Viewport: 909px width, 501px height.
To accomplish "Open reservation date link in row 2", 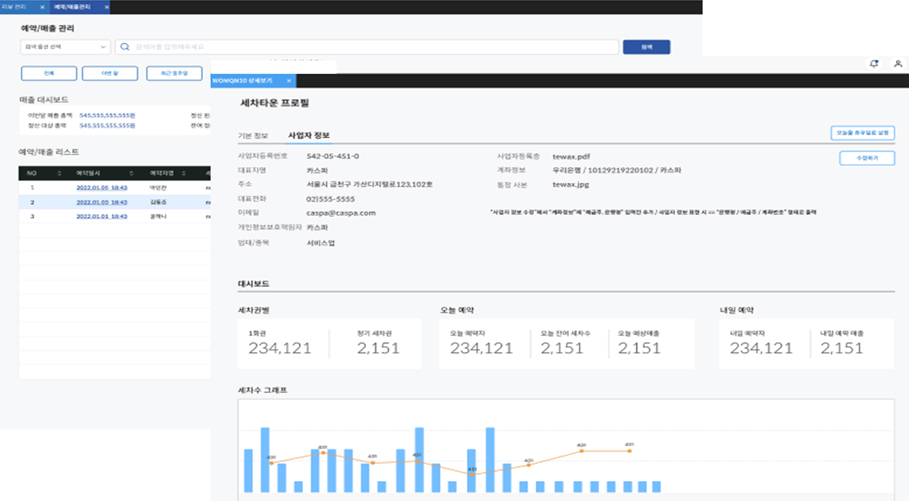I will click(101, 202).
